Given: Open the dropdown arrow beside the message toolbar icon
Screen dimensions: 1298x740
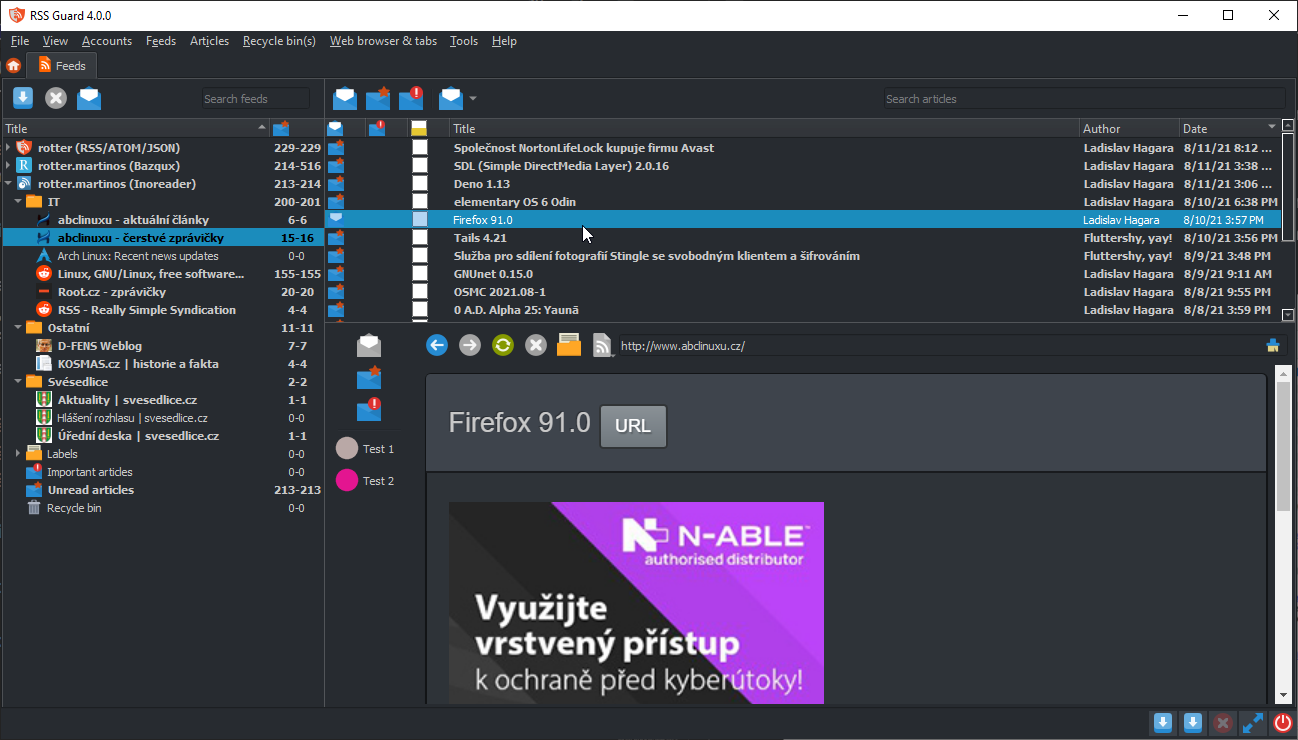Looking at the screenshot, I should pyautogui.click(x=473, y=99).
